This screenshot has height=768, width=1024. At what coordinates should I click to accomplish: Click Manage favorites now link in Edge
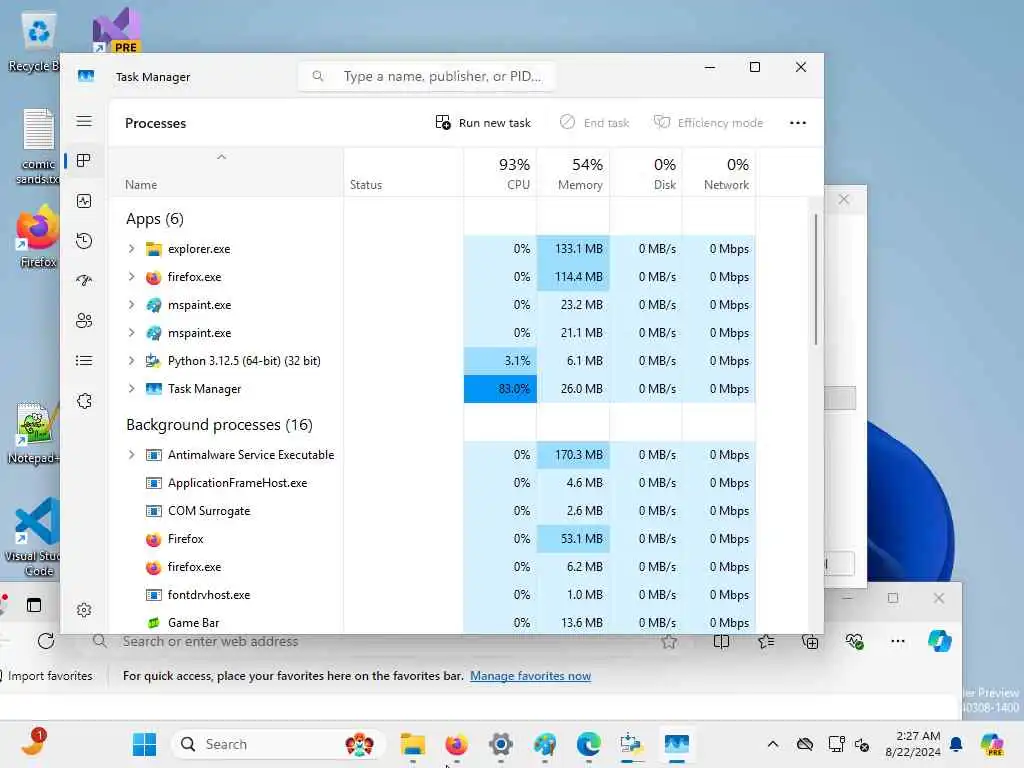(x=530, y=676)
